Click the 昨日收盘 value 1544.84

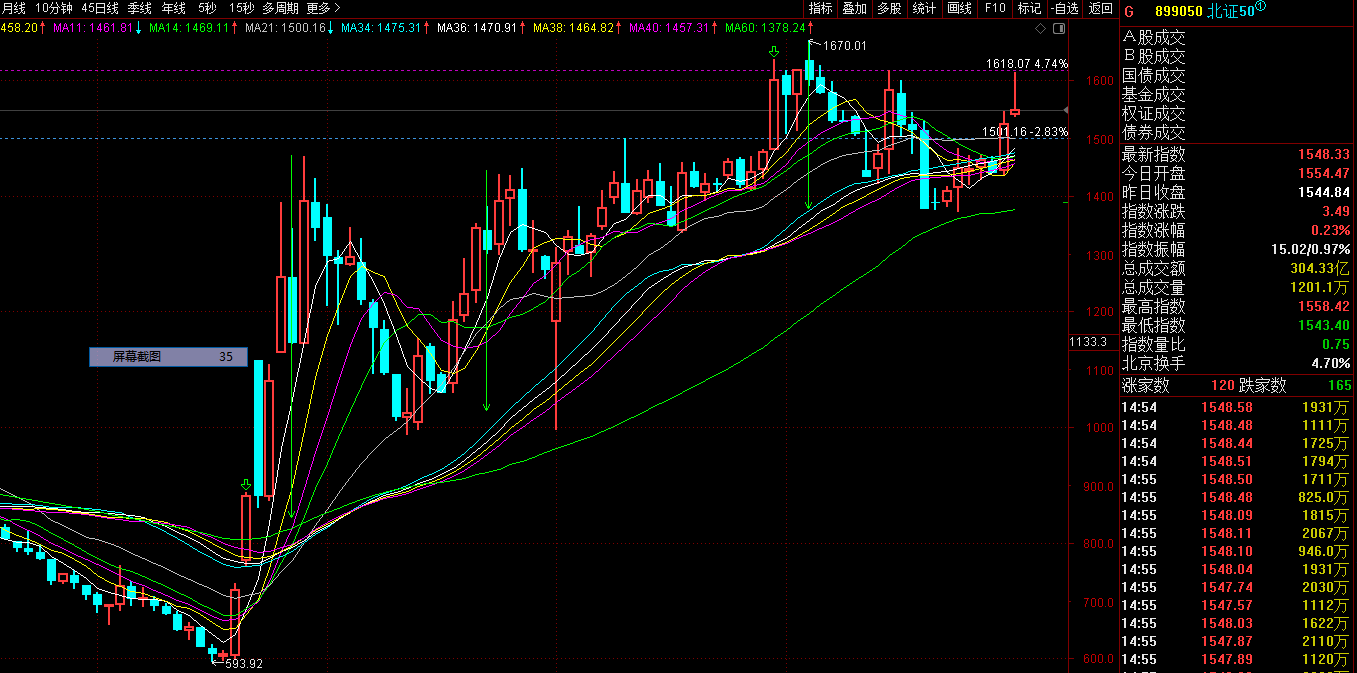1324,193
